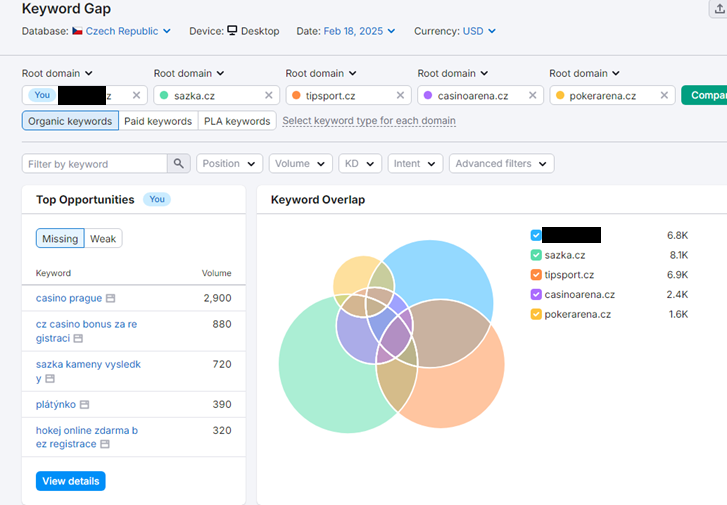Screen dimensions: 727x505
Task: Open the Position filter dropdown
Action: [x=230, y=163]
